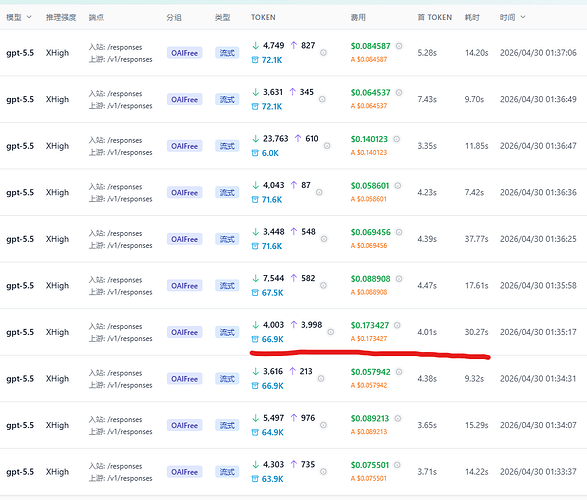Click the duration value 37.77s
The image size is (587, 500).
click(x=477, y=239)
